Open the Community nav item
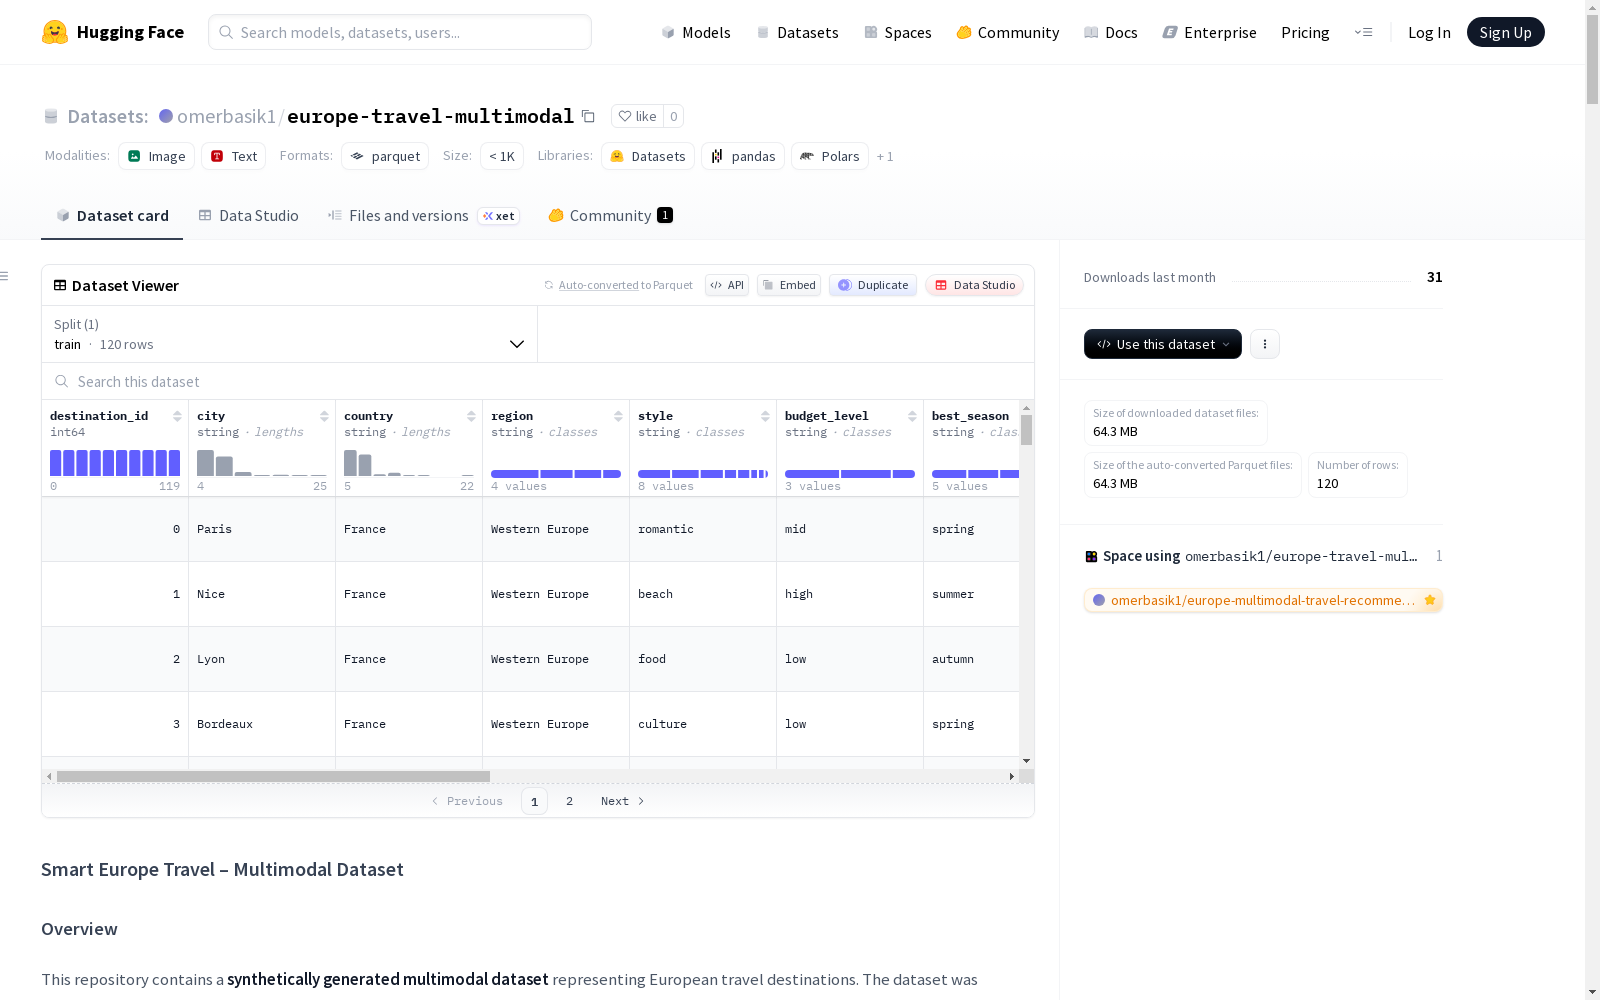 pos(1008,32)
